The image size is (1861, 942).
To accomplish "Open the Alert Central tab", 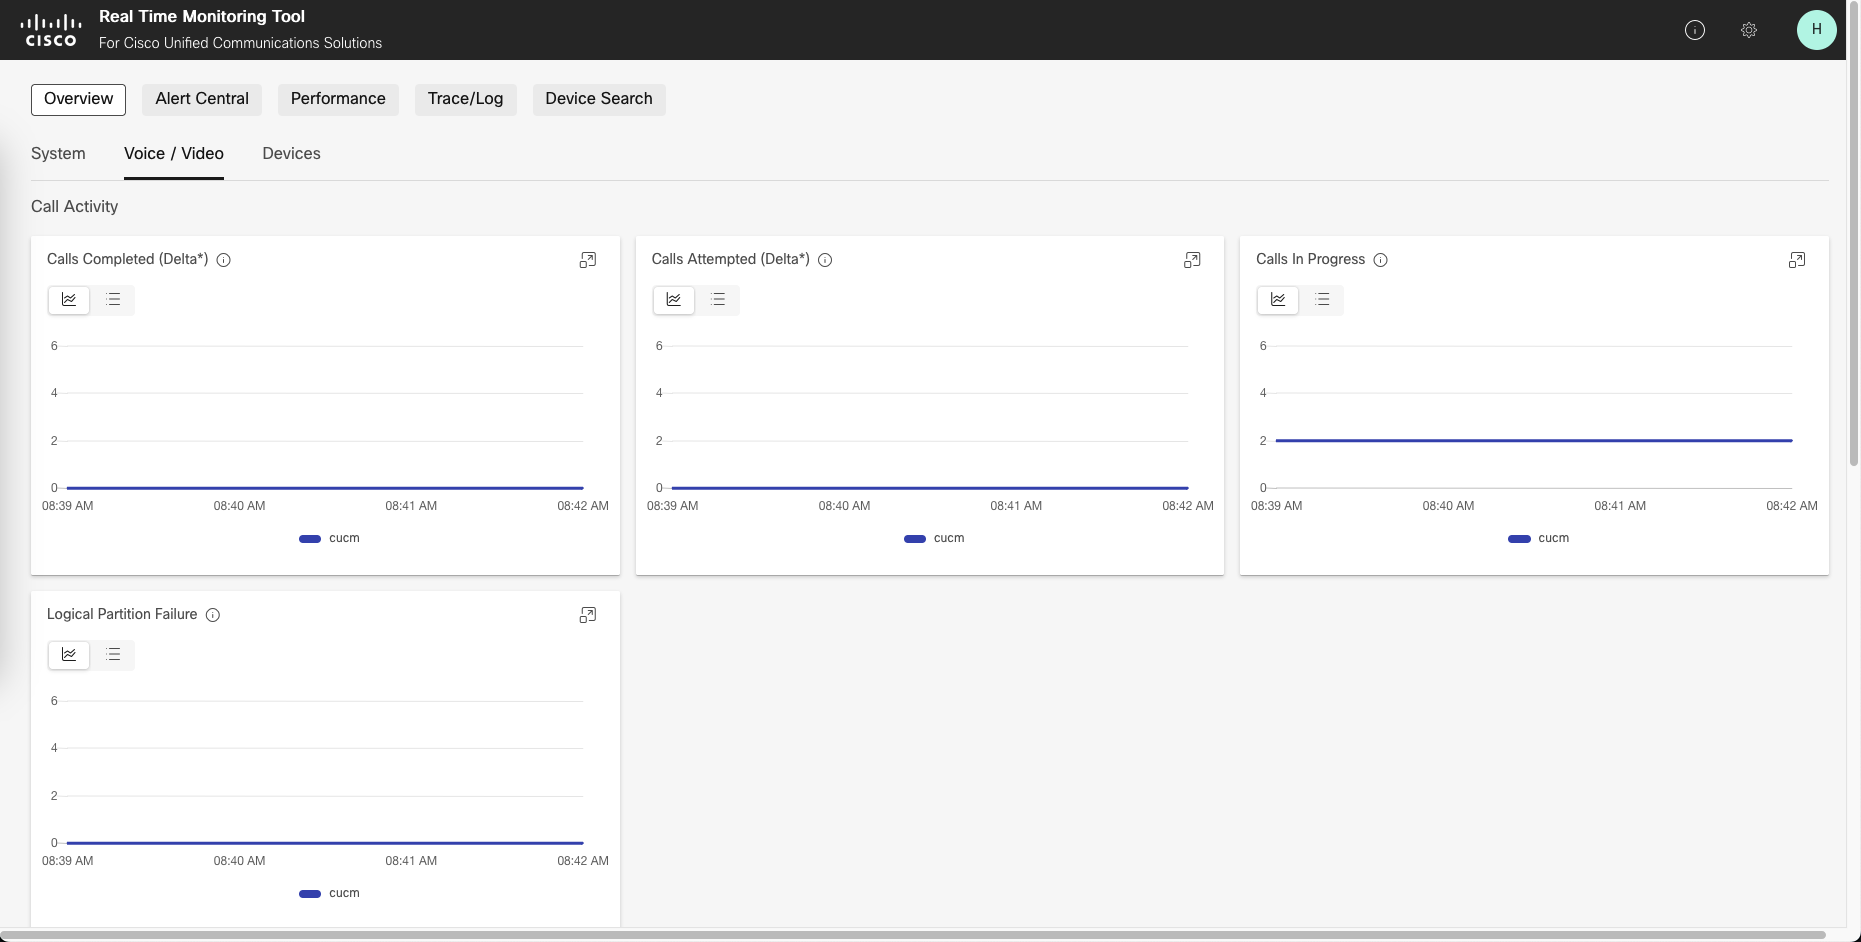I will click(x=202, y=99).
